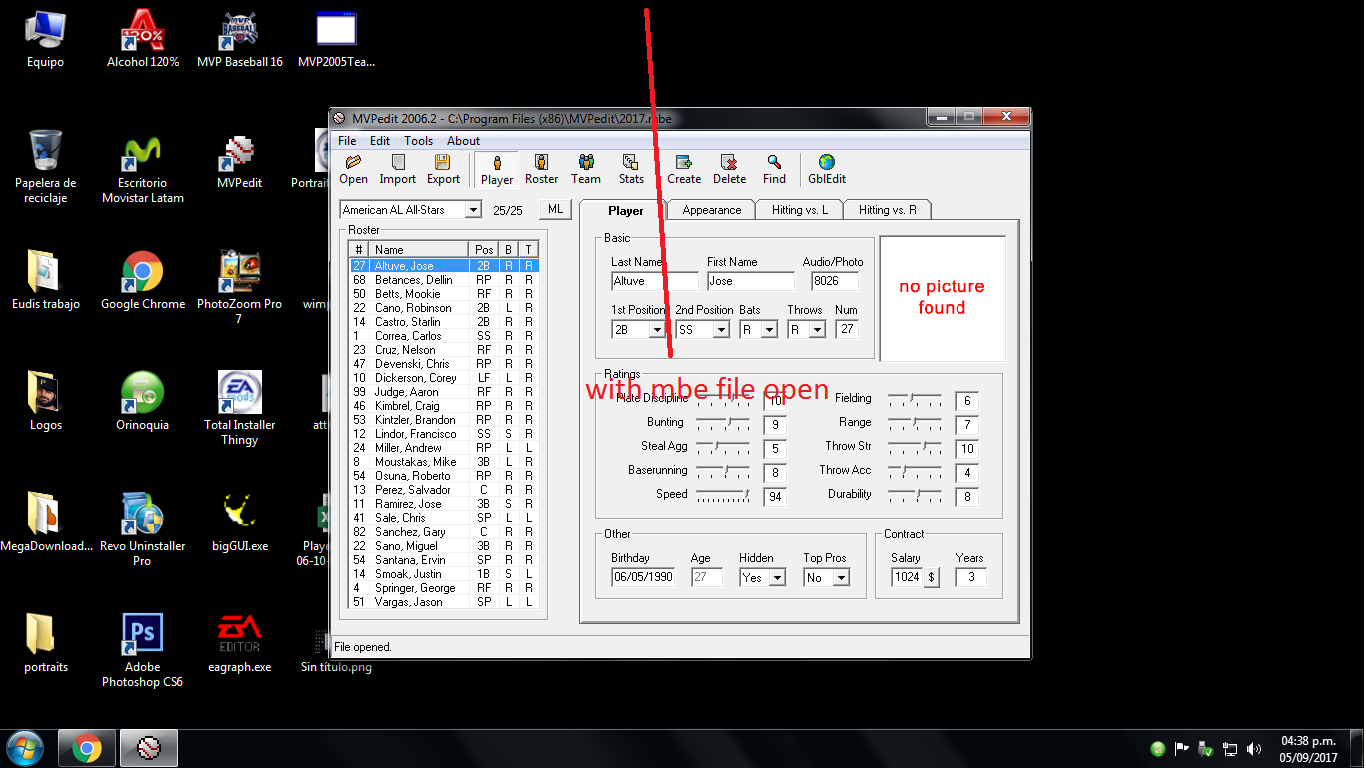Click the Create player icon

pos(684,169)
